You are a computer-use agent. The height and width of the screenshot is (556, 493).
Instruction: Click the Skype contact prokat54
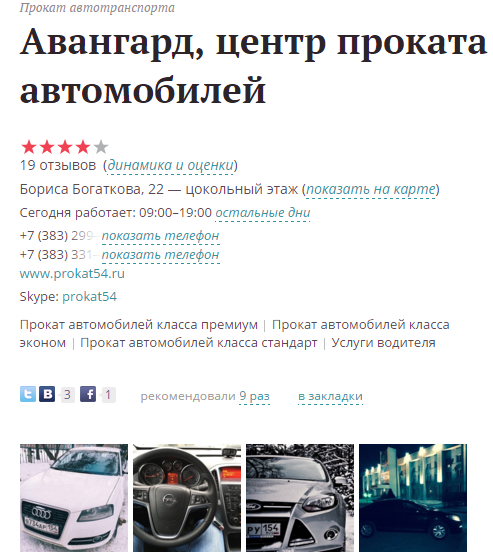click(x=89, y=296)
